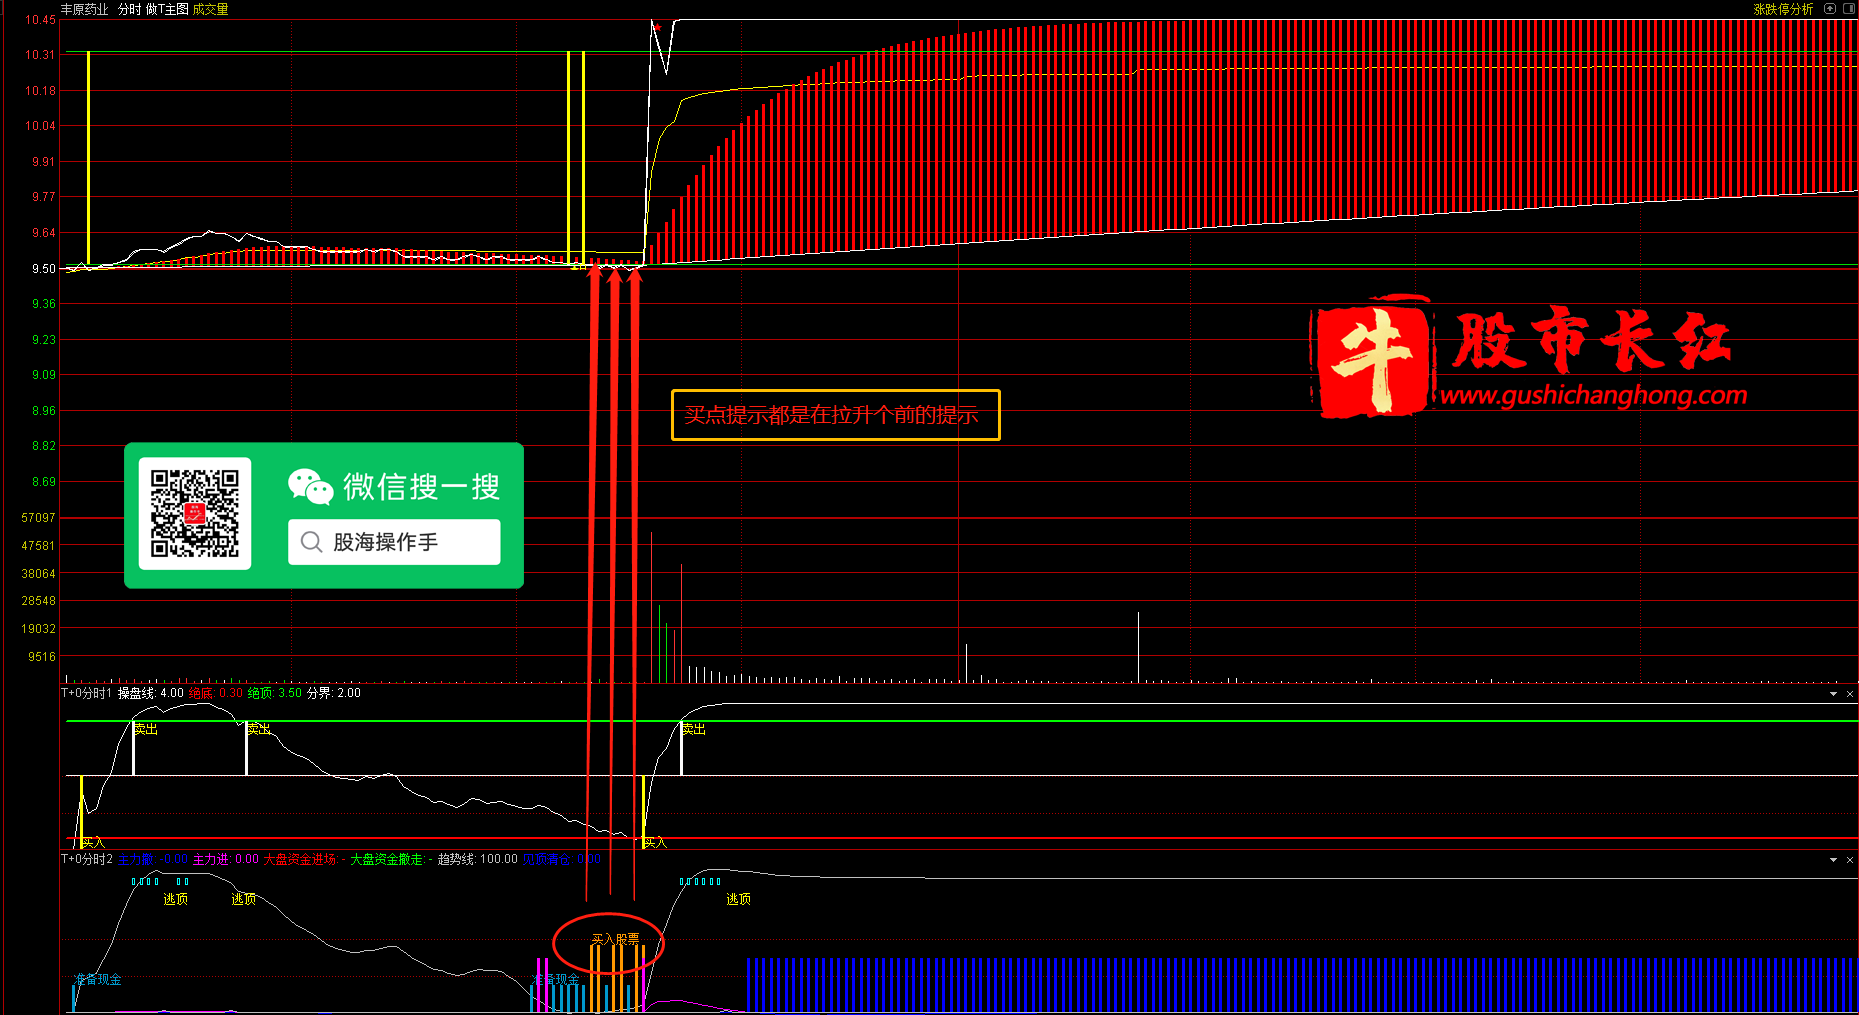Click the red star marker at price peak
This screenshot has height=1015, width=1859.
(x=657, y=26)
